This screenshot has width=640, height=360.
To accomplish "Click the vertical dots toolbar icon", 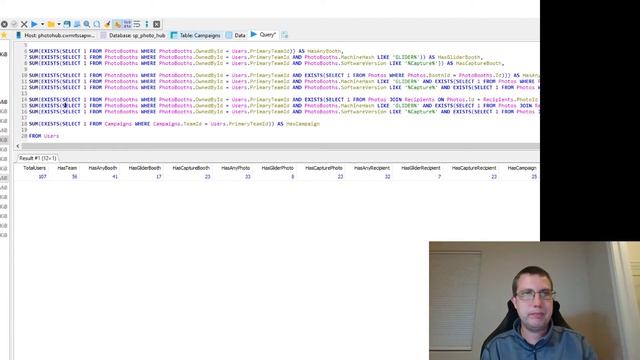I will [147, 24].
